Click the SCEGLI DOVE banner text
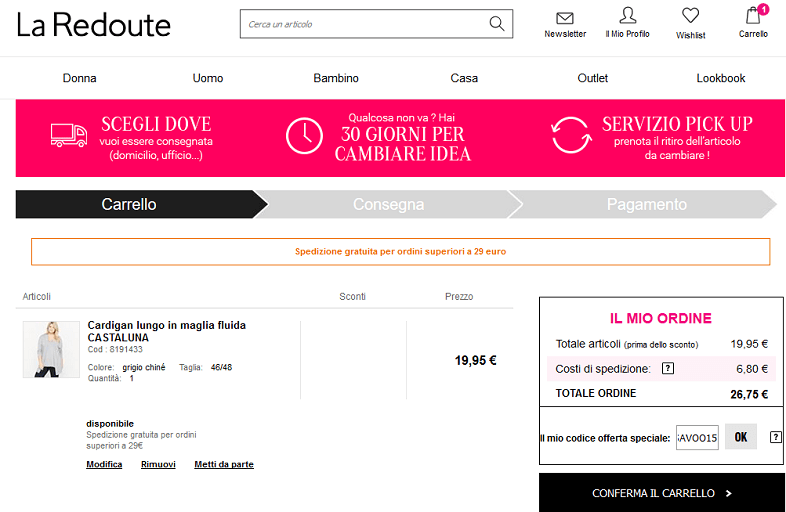Viewport: 786px width, 512px height. click(156, 124)
